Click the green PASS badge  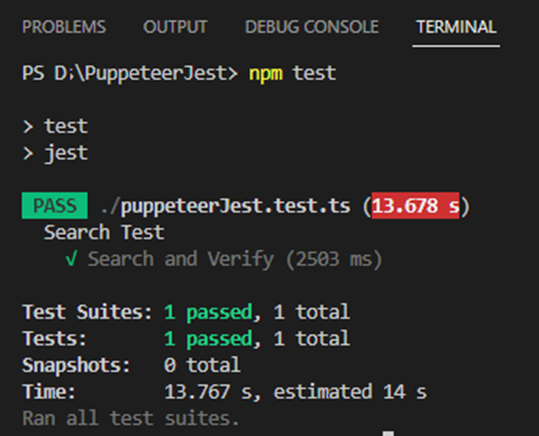(x=55, y=206)
